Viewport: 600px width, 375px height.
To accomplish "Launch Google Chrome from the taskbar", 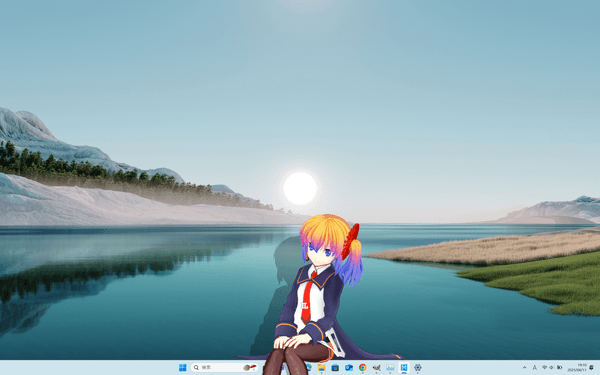I will (363, 368).
